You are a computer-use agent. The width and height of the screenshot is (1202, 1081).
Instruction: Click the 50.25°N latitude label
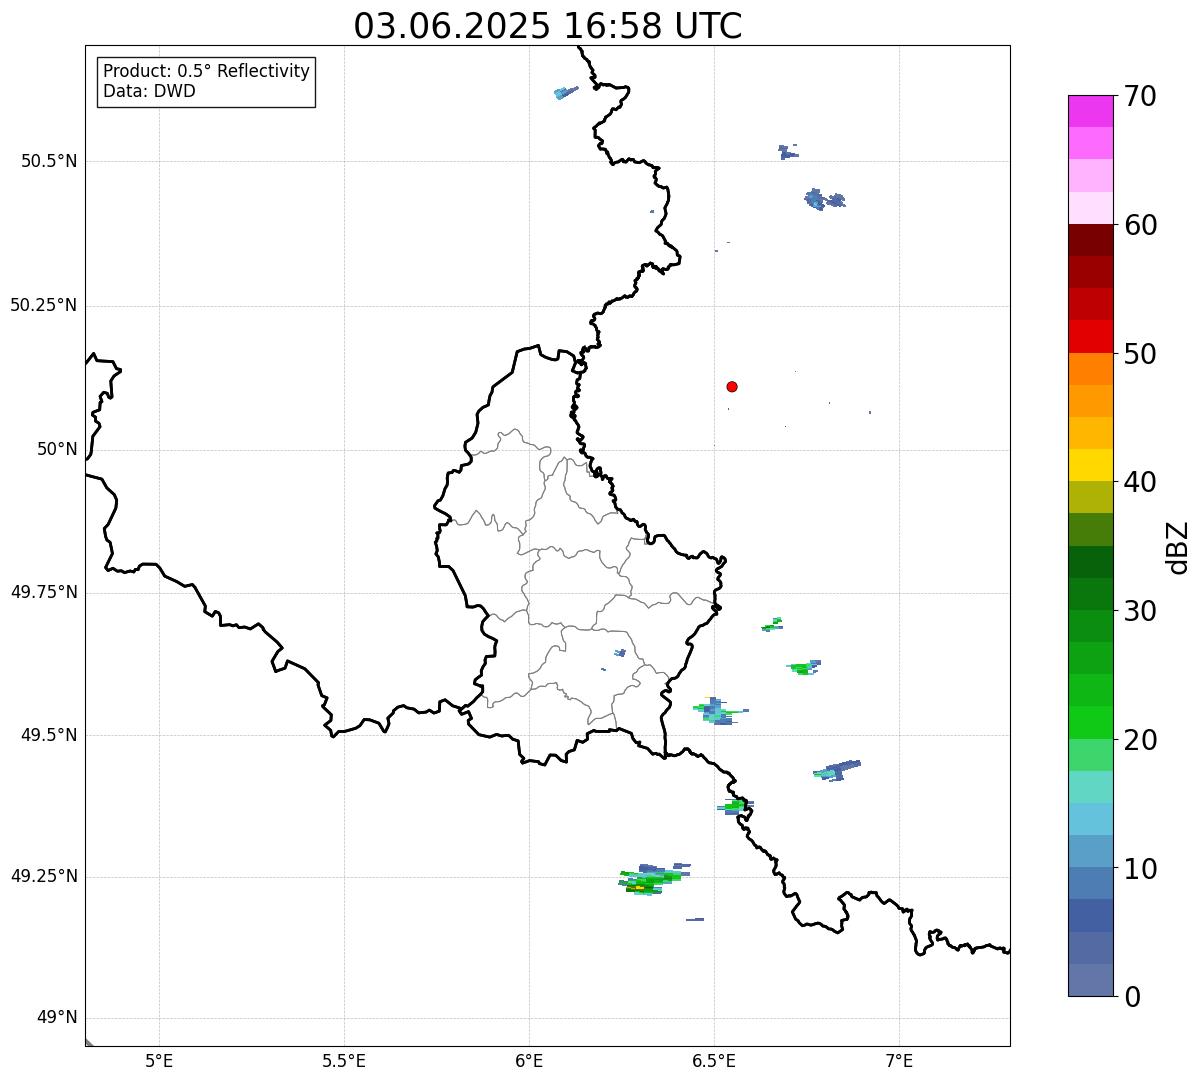[44, 305]
